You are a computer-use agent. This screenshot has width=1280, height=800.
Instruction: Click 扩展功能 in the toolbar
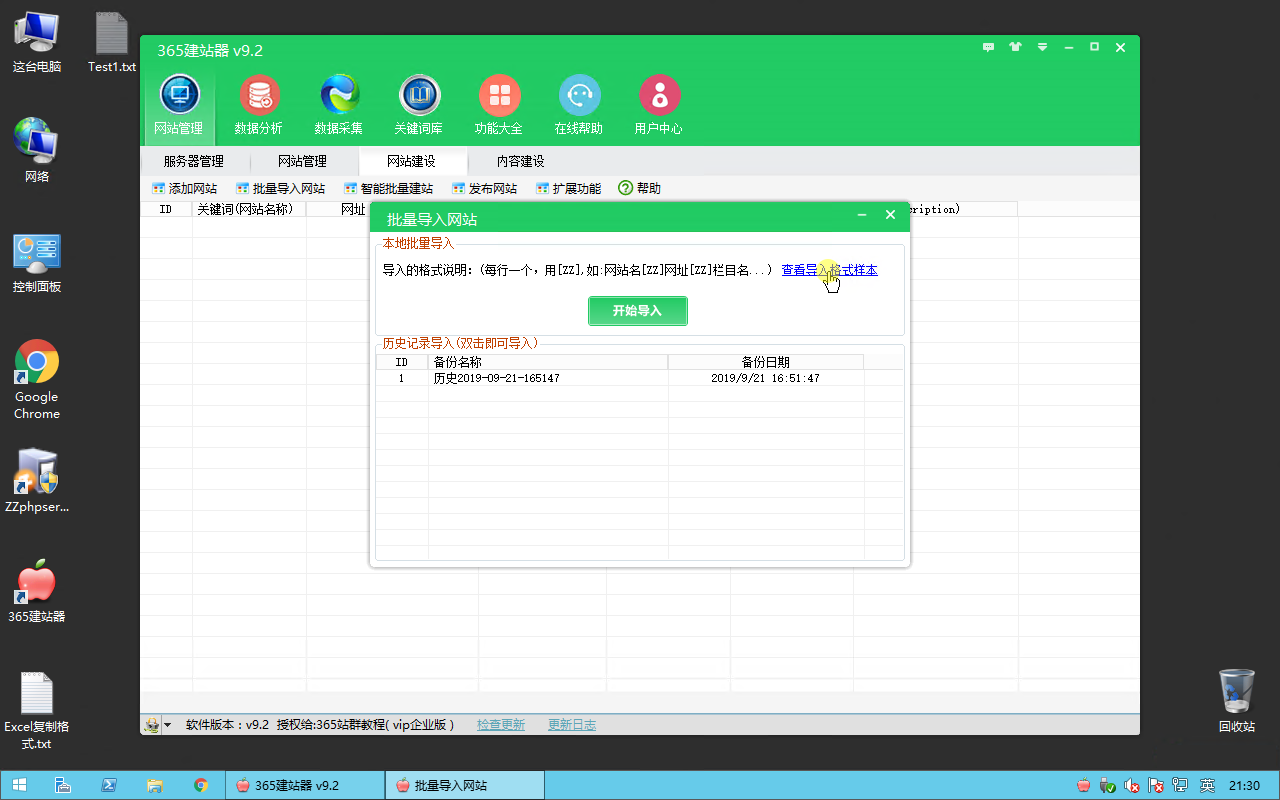tap(568, 188)
